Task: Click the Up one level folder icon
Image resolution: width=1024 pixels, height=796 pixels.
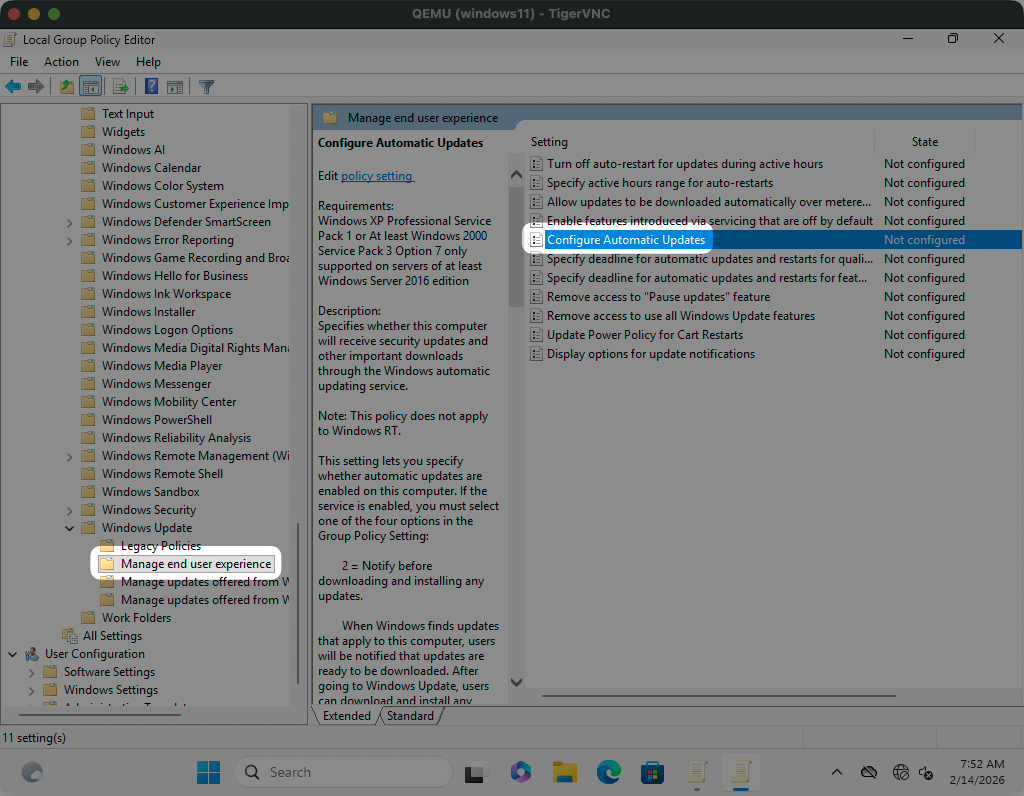Action: tap(66, 87)
